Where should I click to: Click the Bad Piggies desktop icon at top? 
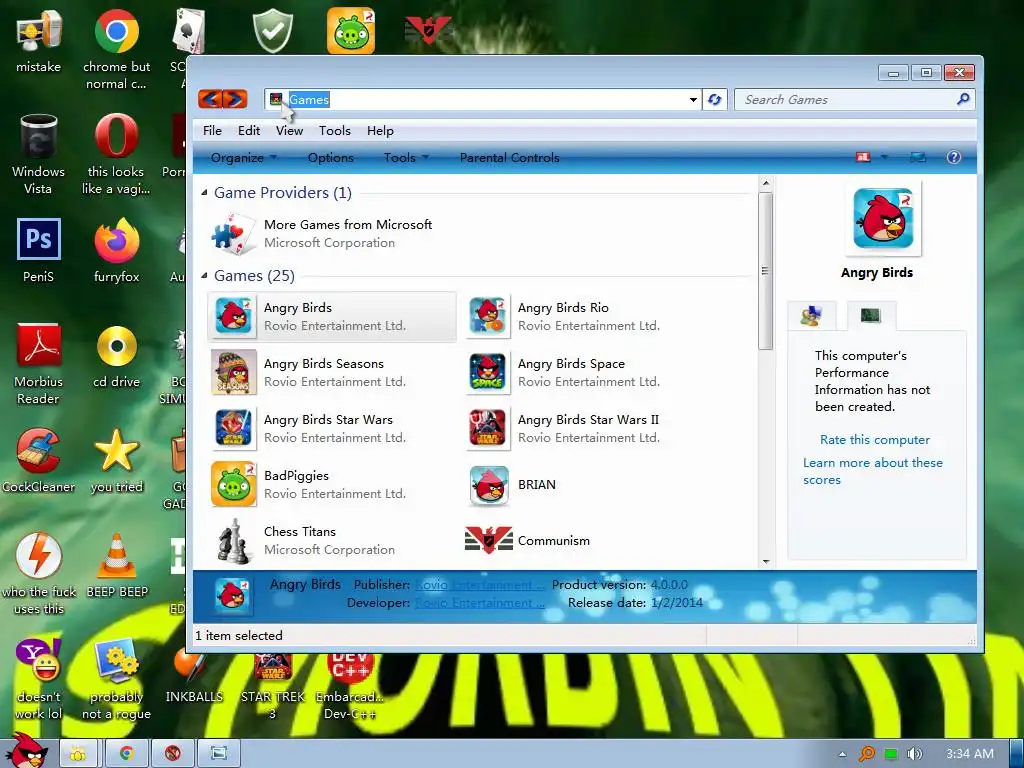(x=351, y=30)
